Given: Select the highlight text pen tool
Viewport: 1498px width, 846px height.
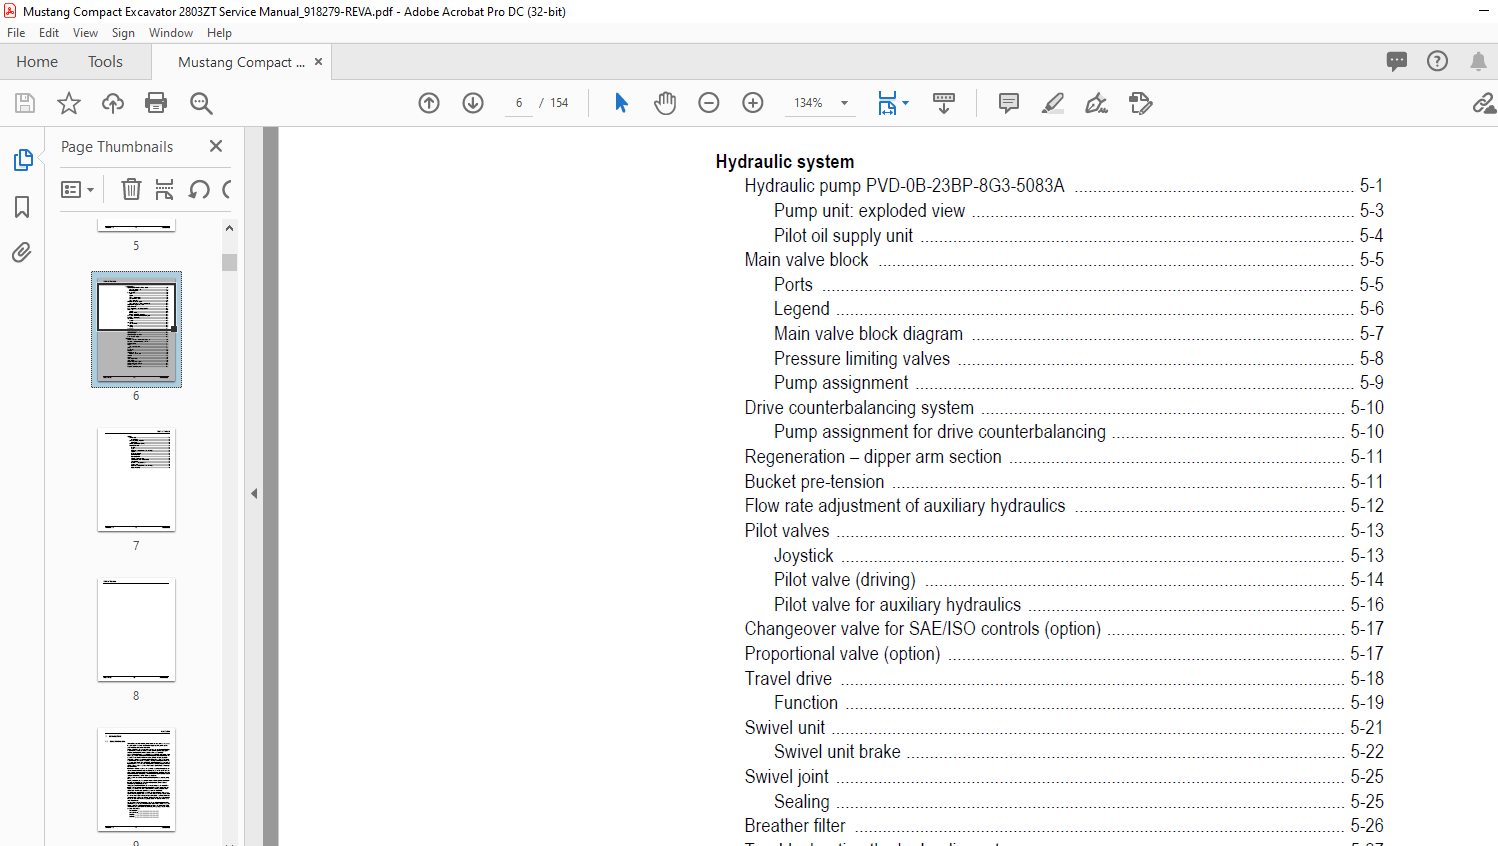Looking at the screenshot, I should point(1053,103).
